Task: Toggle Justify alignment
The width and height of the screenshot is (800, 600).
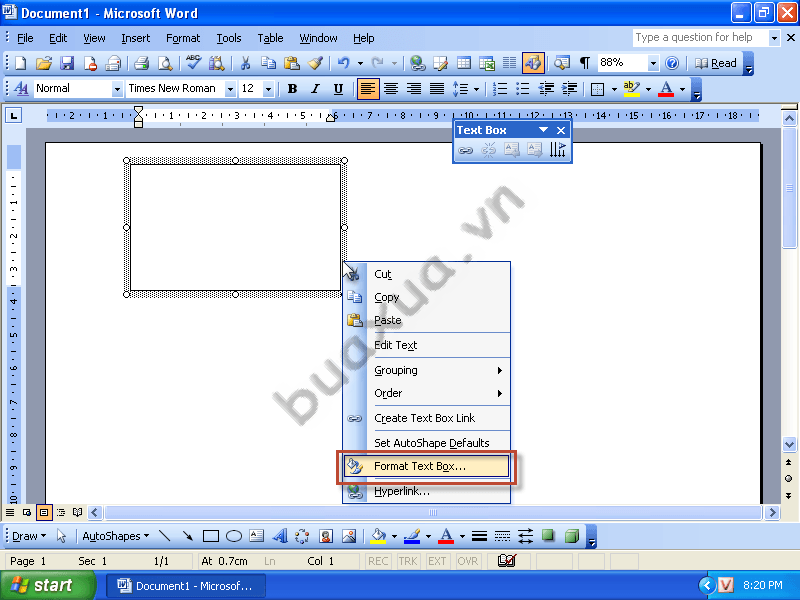Action: click(x=437, y=89)
